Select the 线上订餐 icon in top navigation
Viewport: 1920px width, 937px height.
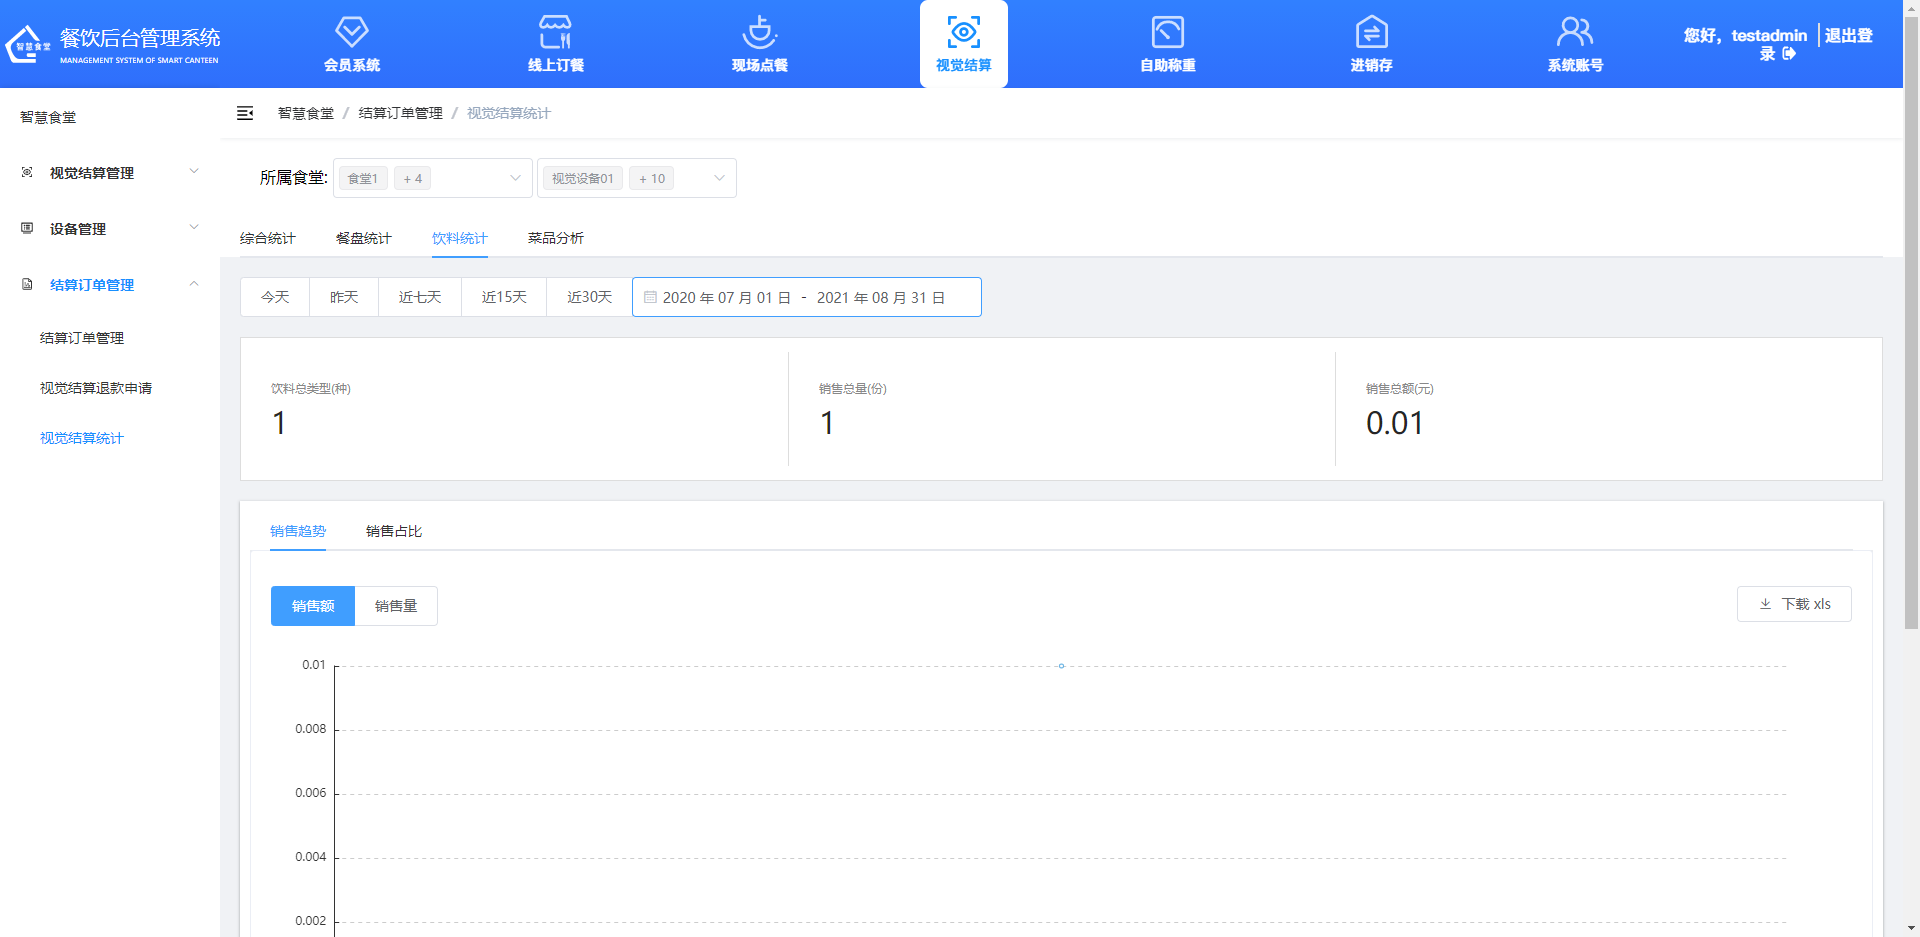554,43
